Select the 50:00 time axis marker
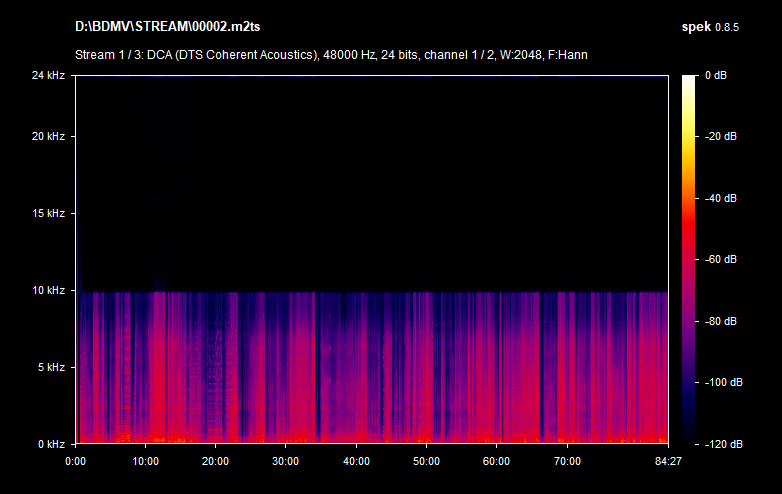782x494 pixels. coord(426,461)
